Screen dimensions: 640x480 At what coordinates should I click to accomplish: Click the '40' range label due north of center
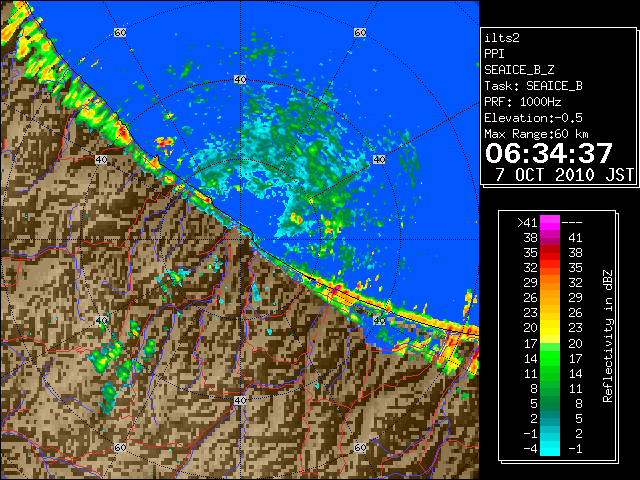[240, 79]
